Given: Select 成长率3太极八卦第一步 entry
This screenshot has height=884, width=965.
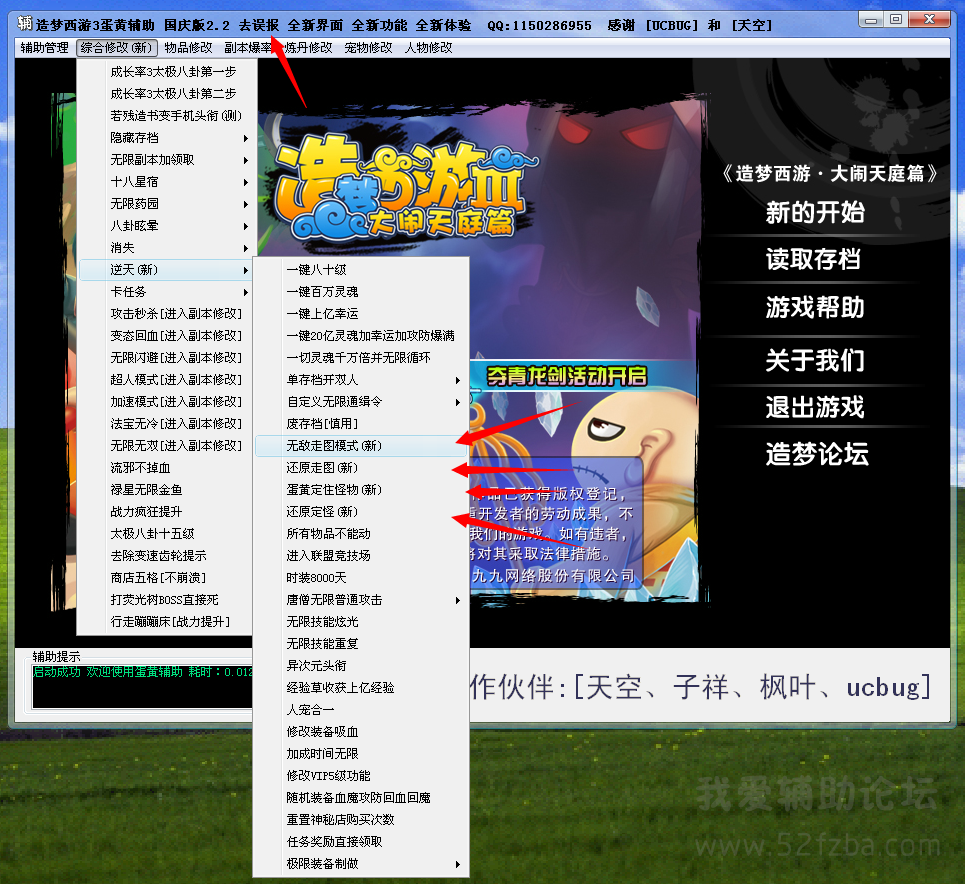Looking at the screenshot, I should [165, 72].
